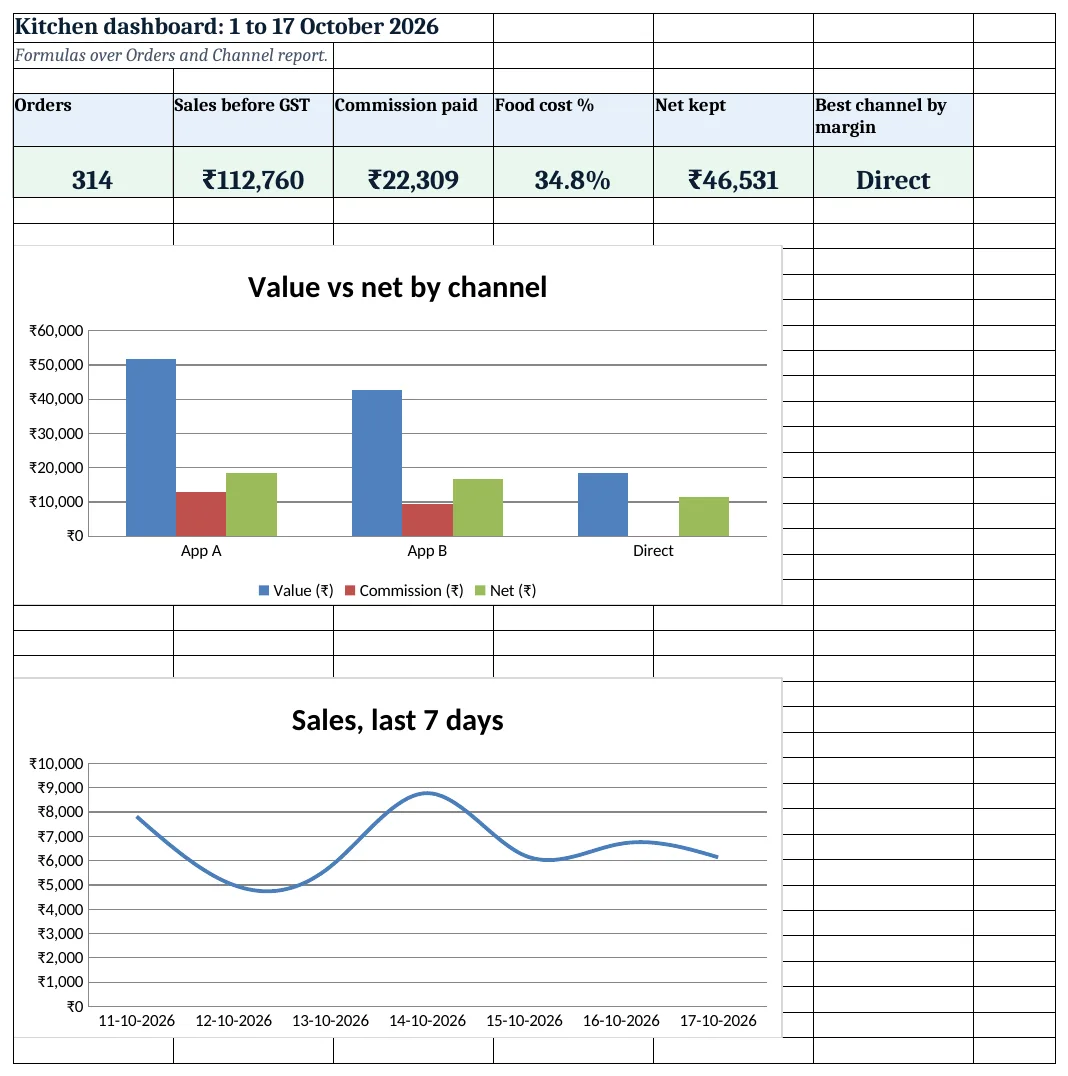This screenshot has height=1076, width=1068.
Task: Click the '12-10-2026' date axis label
Action: 233,1021
